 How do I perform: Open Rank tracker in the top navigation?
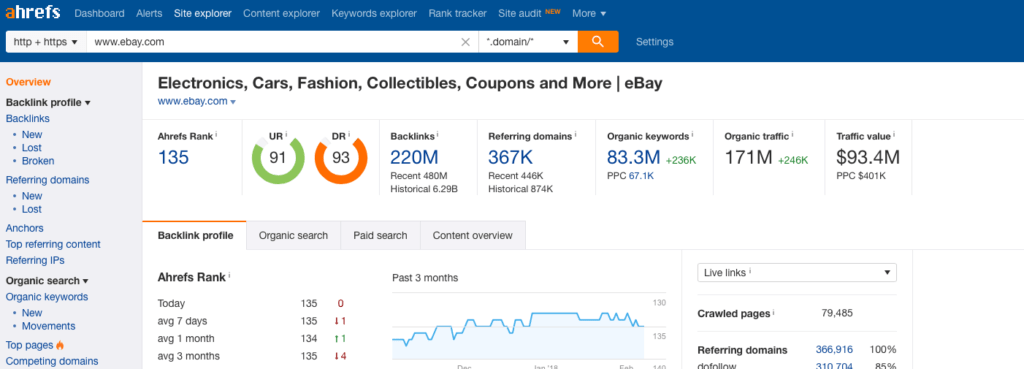[457, 13]
